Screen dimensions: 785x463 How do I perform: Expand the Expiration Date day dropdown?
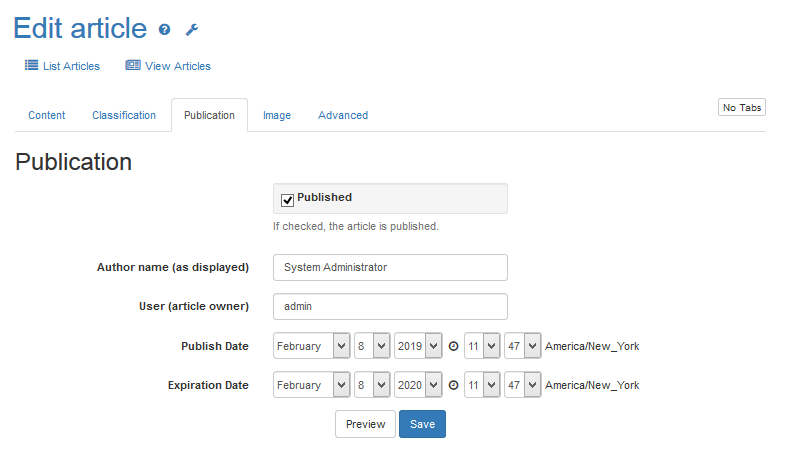coord(371,385)
